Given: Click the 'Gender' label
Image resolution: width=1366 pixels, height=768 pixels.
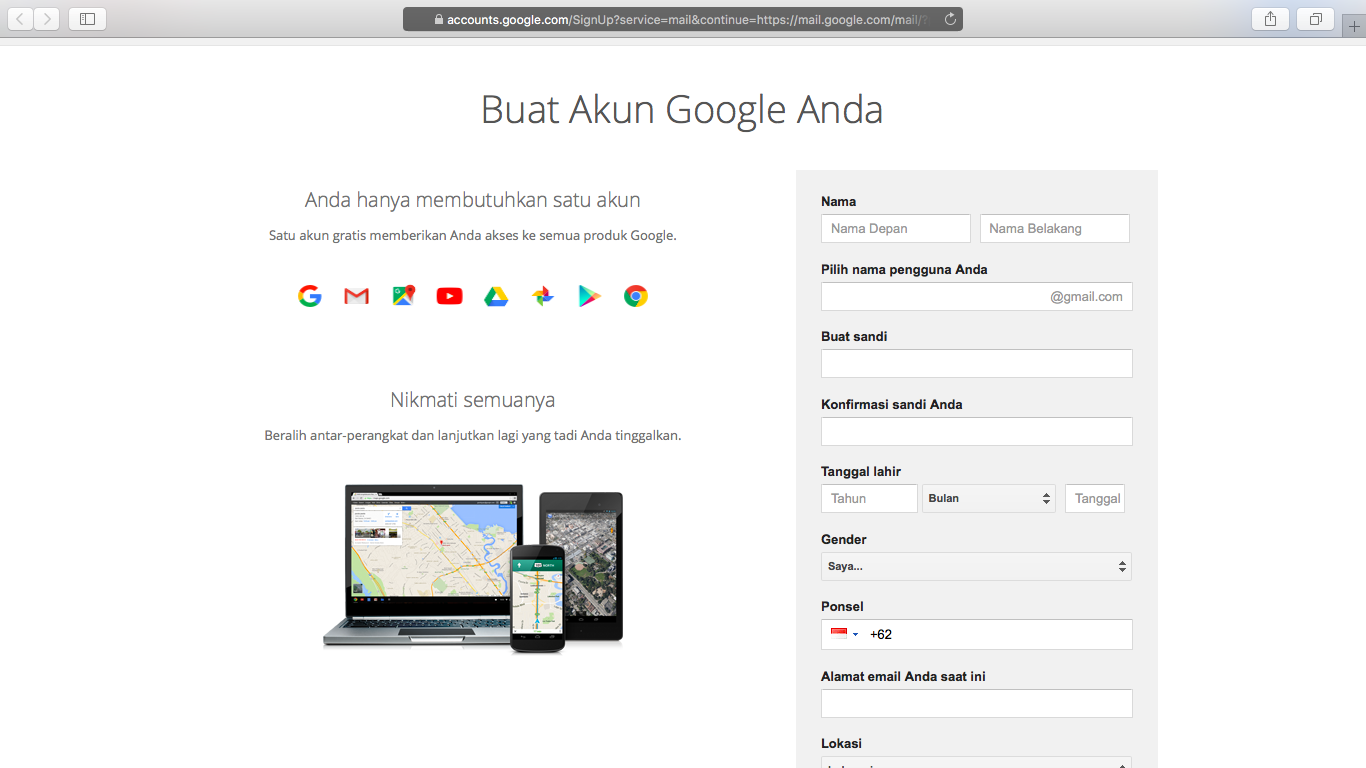Looking at the screenshot, I should point(844,539).
